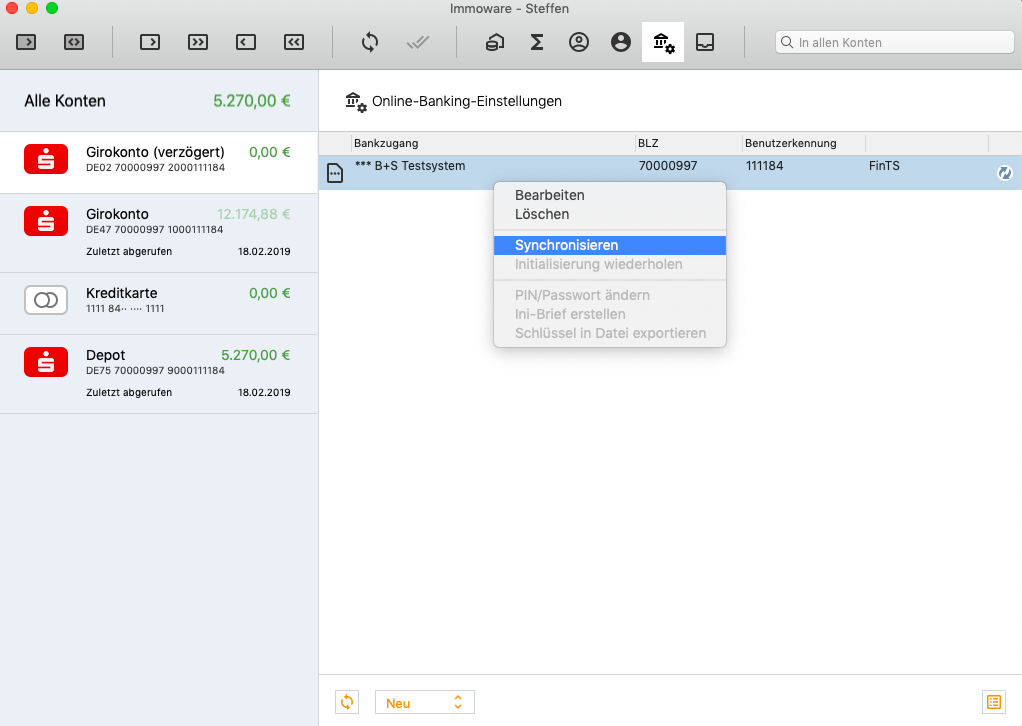Image resolution: width=1022 pixels, height=726 pixels.
Task: Select the Kreditkarte account
Action: [158, 304]
